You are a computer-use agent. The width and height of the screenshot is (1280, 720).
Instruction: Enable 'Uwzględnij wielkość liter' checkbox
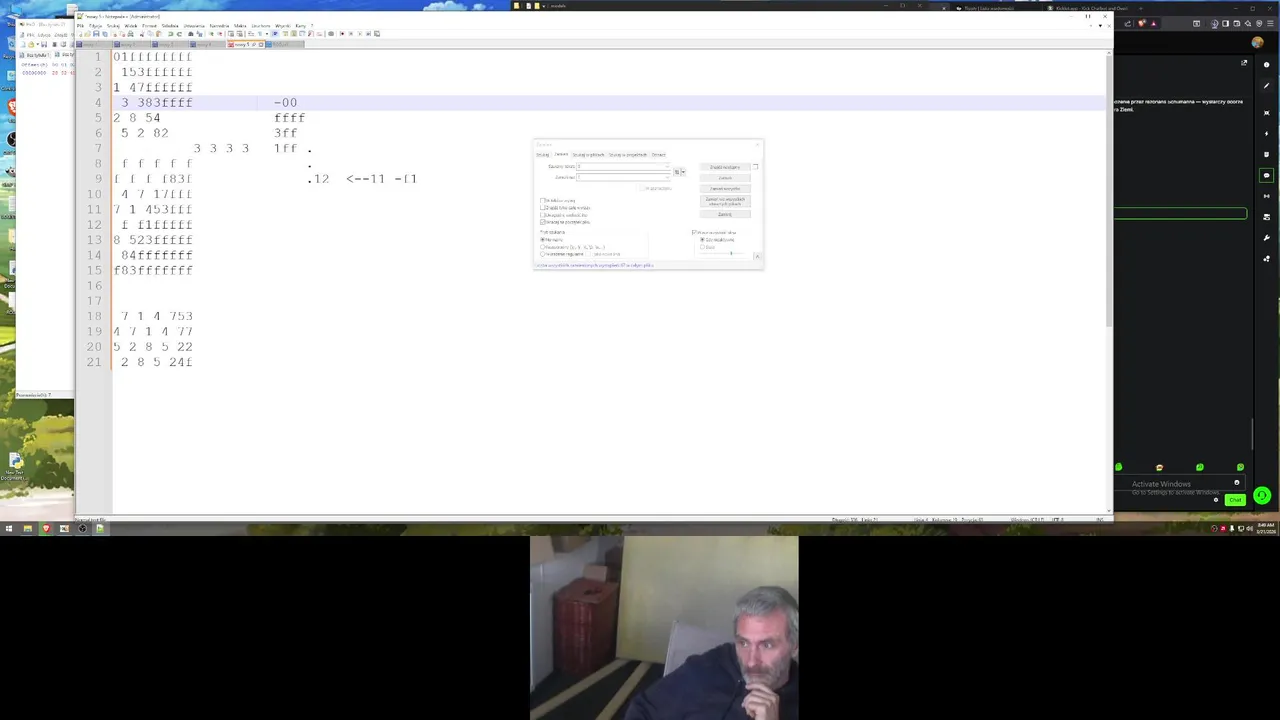(x=542, y=215)
